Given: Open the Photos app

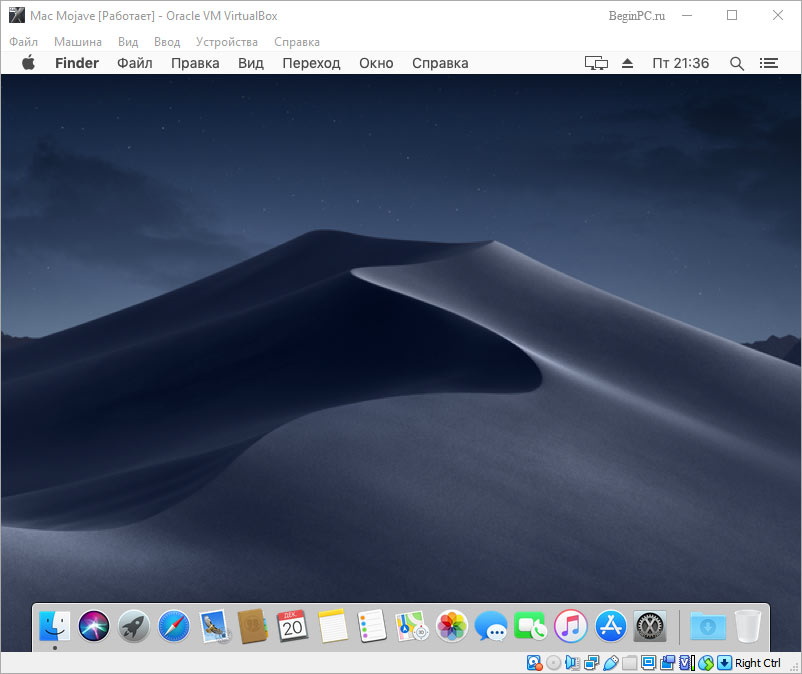Looking at the screenshot, I should tap(452, 625).
